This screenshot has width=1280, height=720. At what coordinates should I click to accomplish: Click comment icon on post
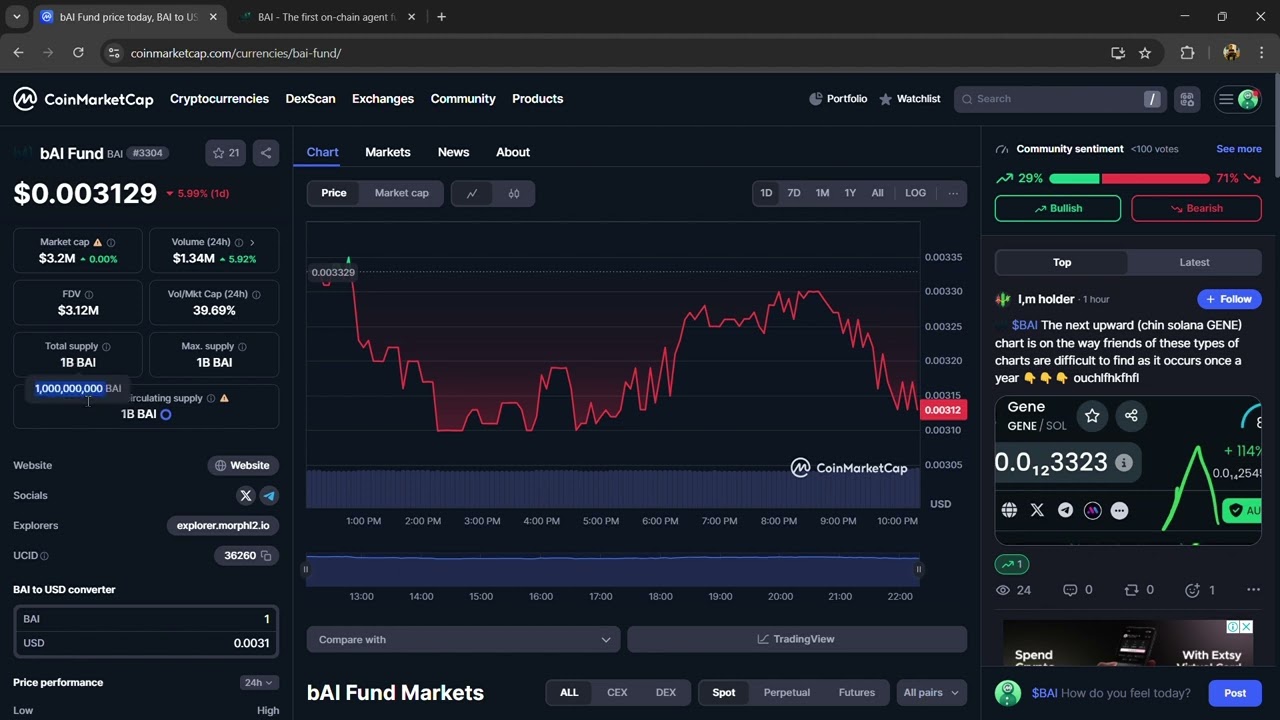pos(1070,590)
